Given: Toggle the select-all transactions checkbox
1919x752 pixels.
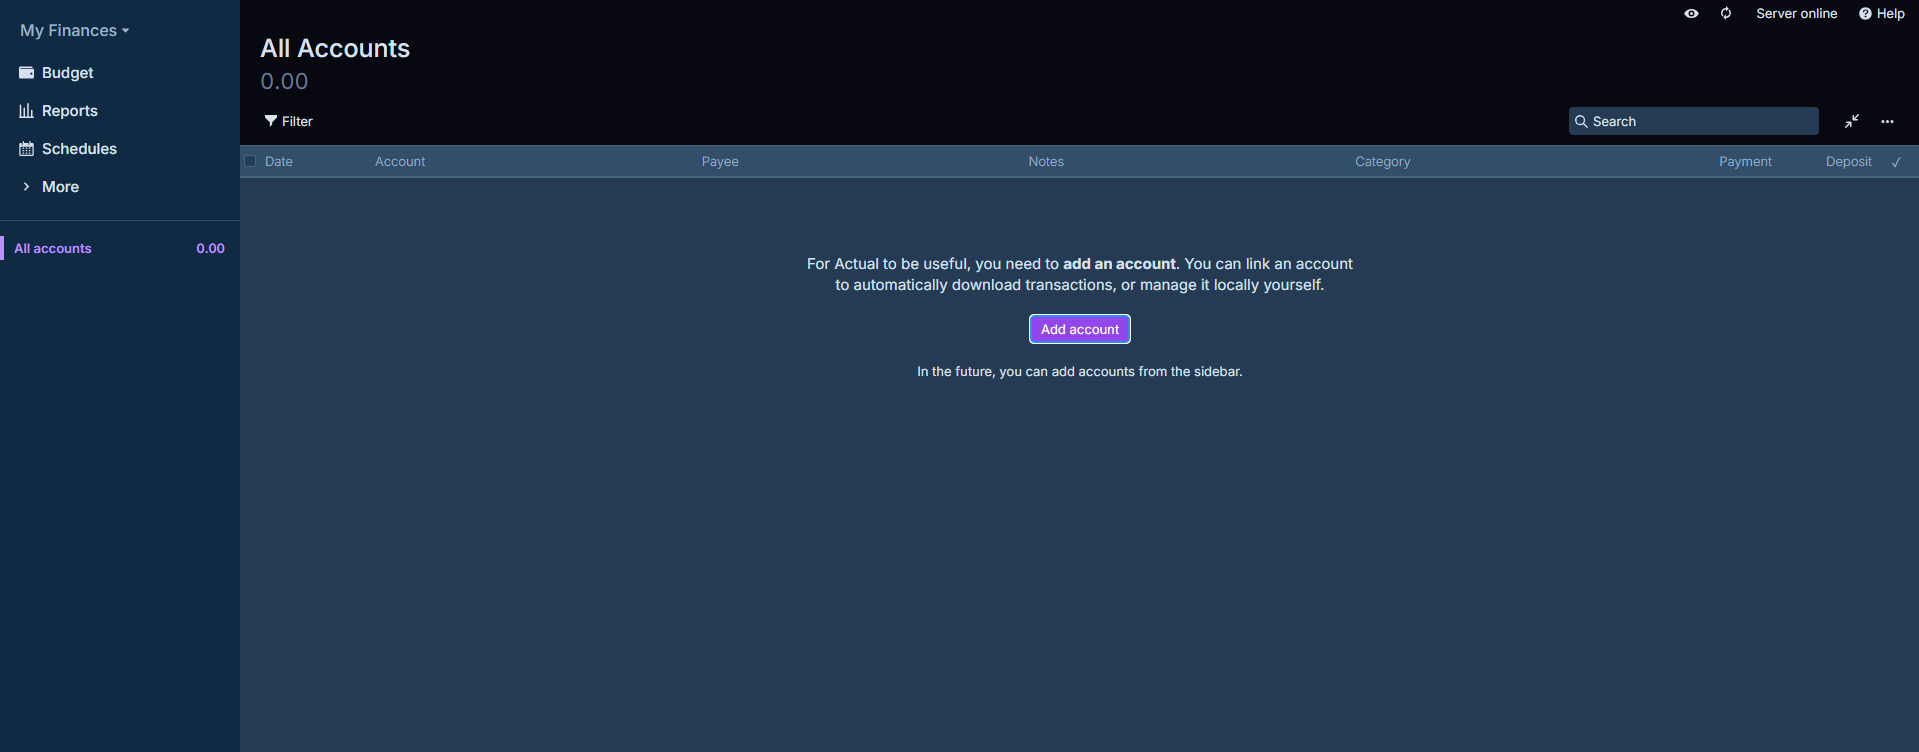Looking at the screenshot, I should [x=250, y=161].
